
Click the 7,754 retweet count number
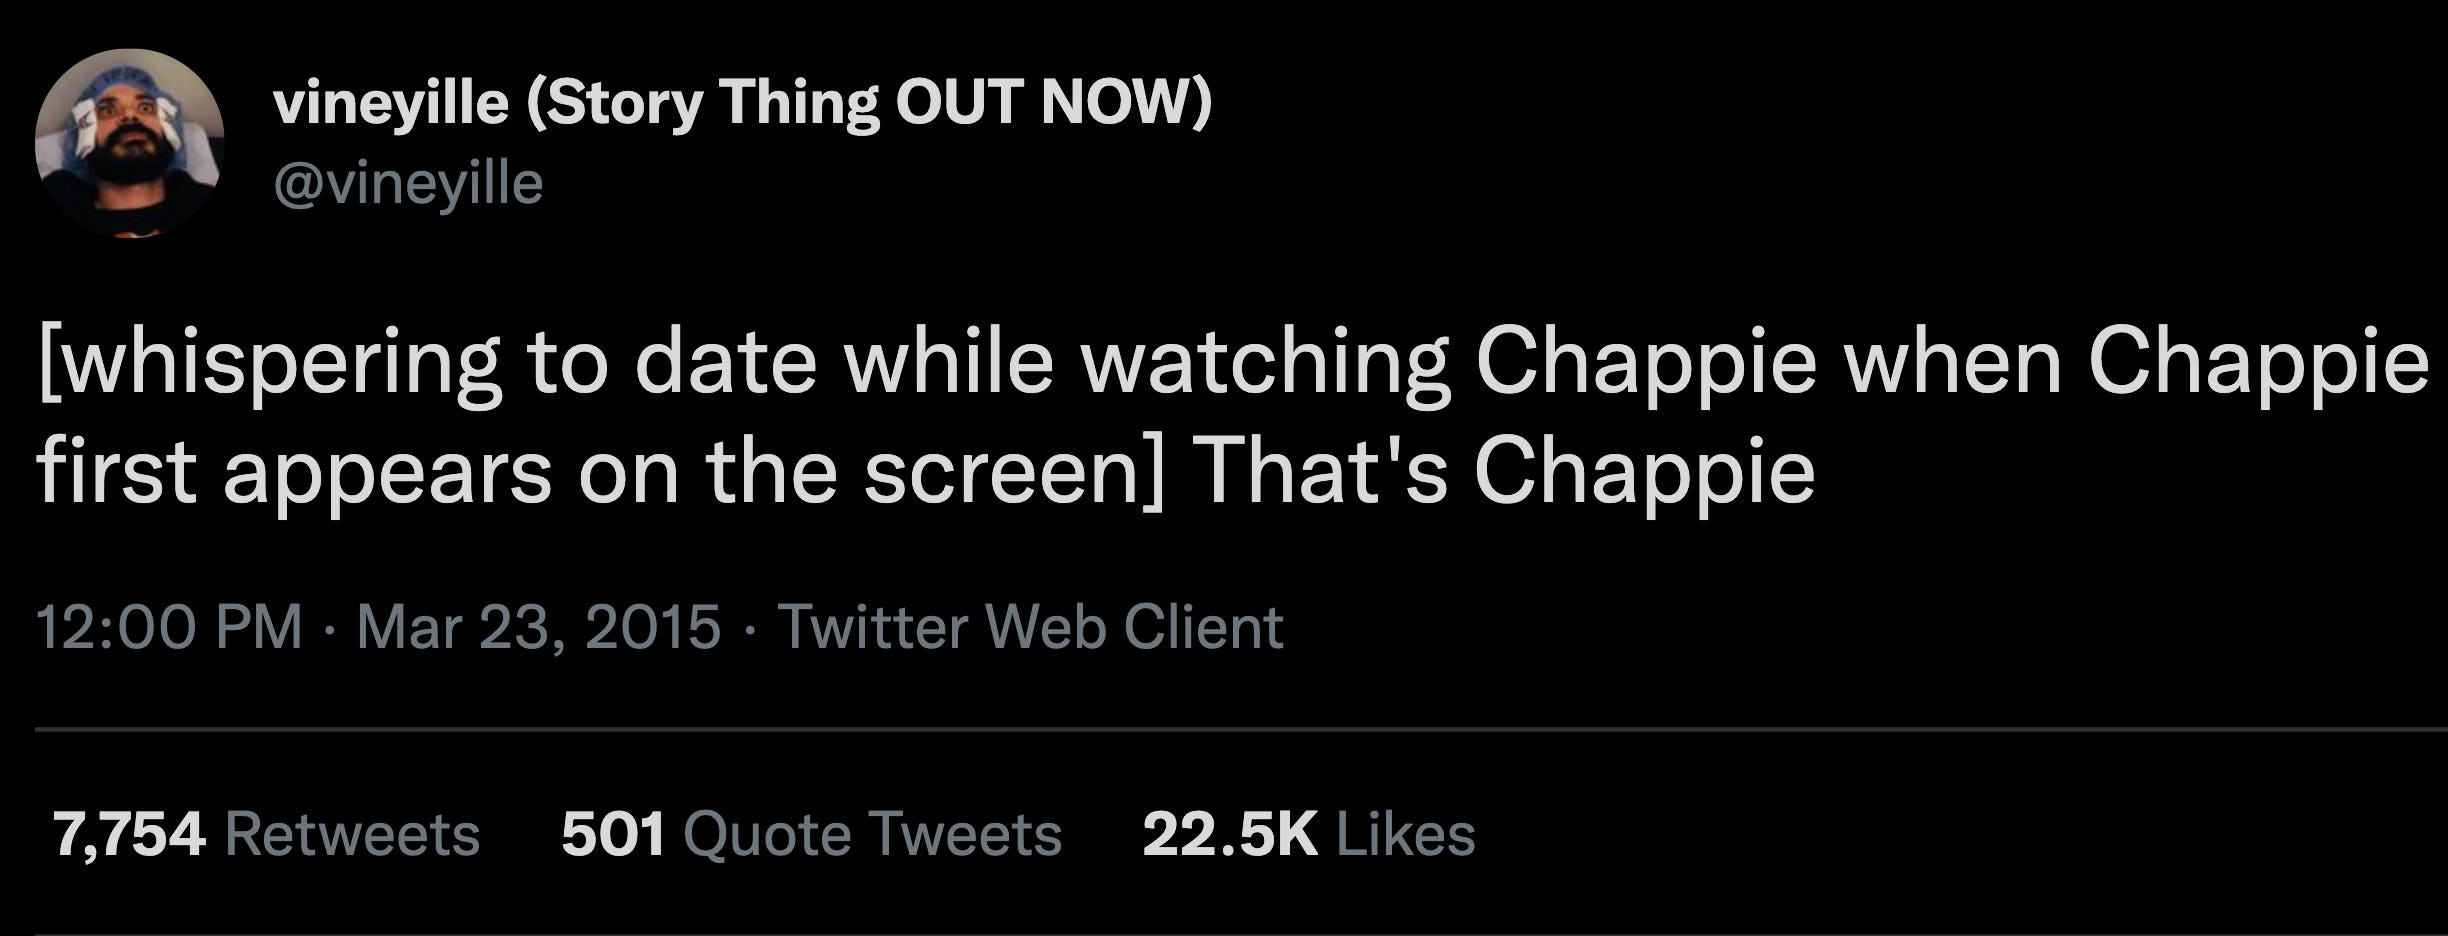pyautogui.click(x=129, y=834)
